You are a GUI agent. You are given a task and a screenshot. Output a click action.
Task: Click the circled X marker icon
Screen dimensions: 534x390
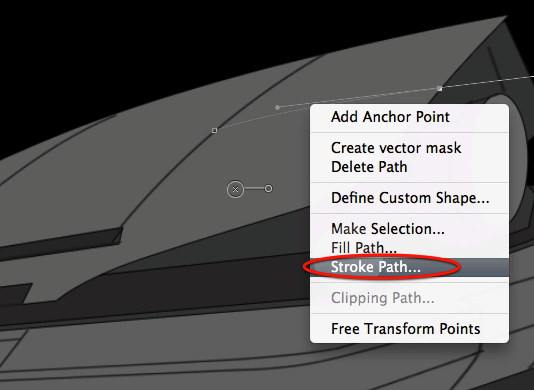click(x=235, y=189)
